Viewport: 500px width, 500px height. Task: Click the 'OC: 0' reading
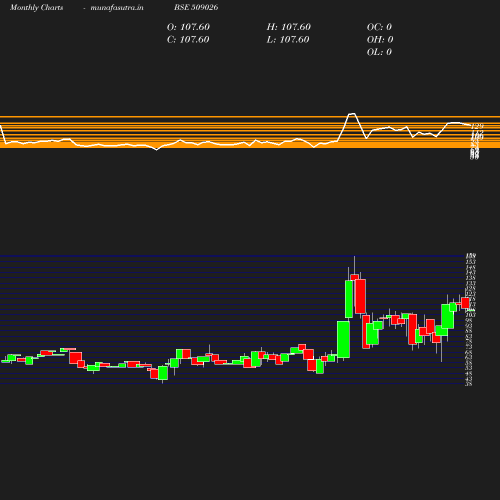pos(379,27)
